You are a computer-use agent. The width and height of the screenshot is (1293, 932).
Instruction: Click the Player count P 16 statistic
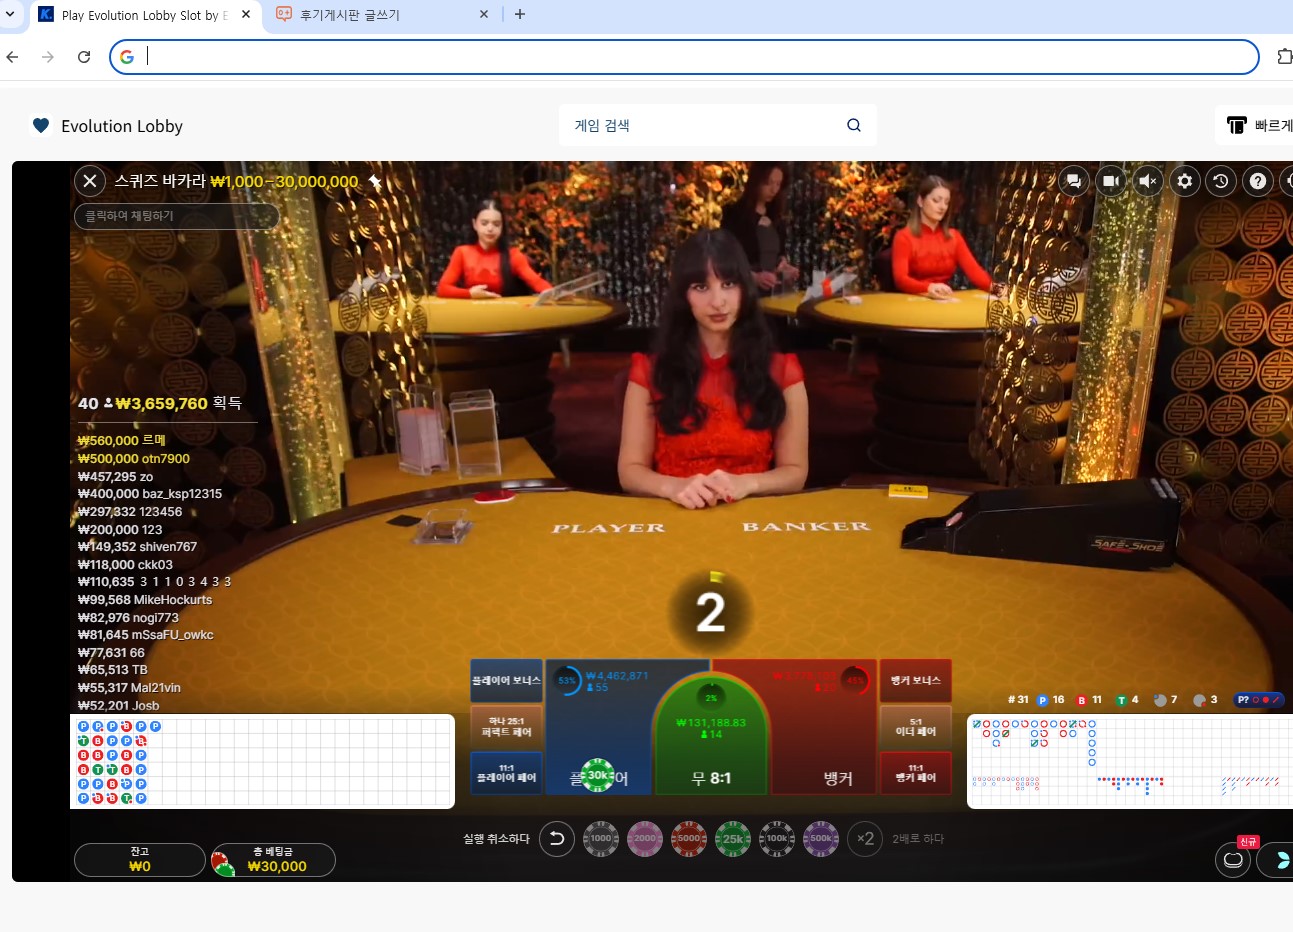click(x=1051, y=700)
